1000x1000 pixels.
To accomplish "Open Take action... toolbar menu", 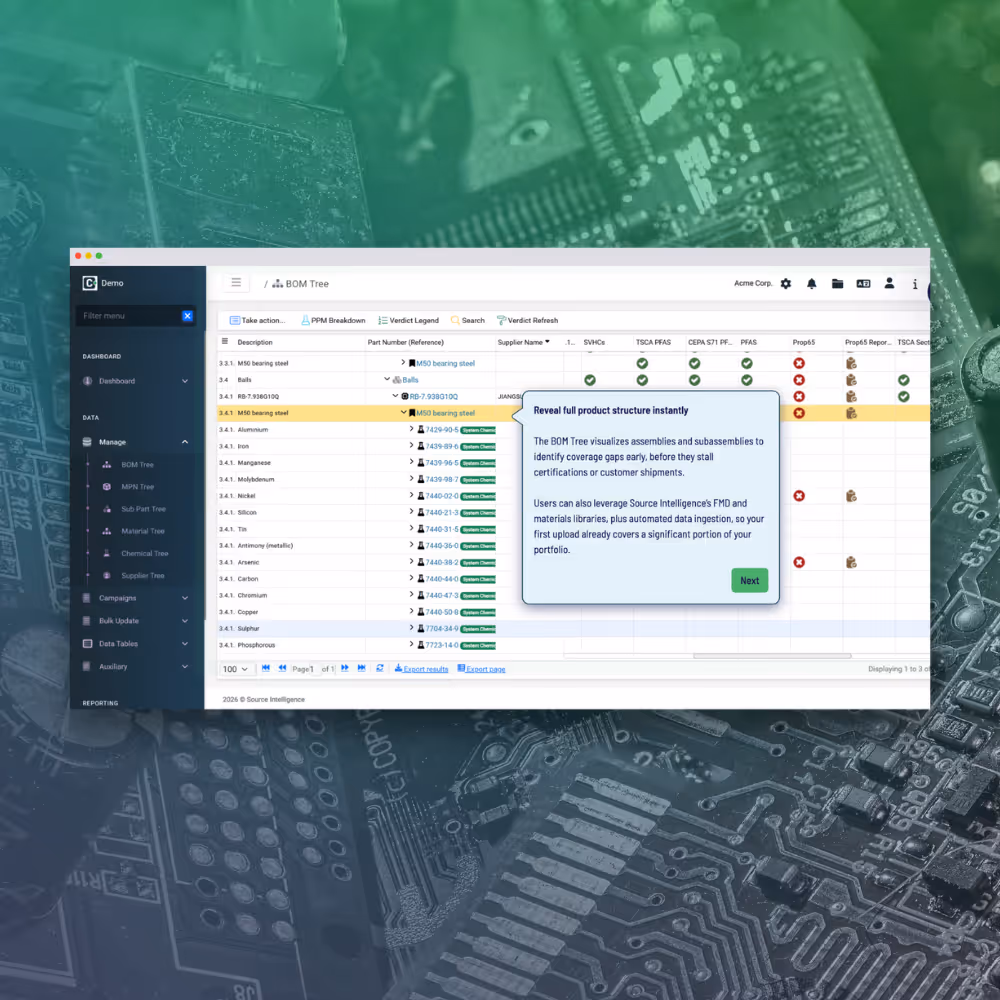I will [257, 320].
